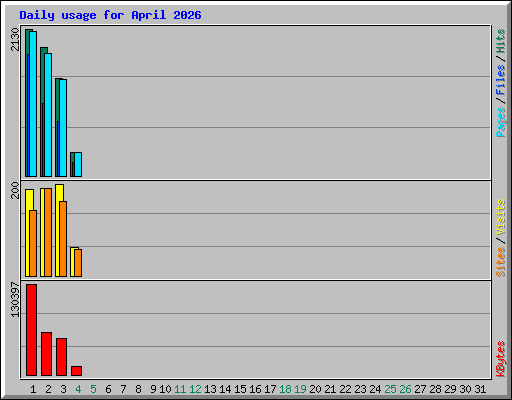512x400 pixels.
Task: Click the Files legend label
Action: tap(501, 80)
